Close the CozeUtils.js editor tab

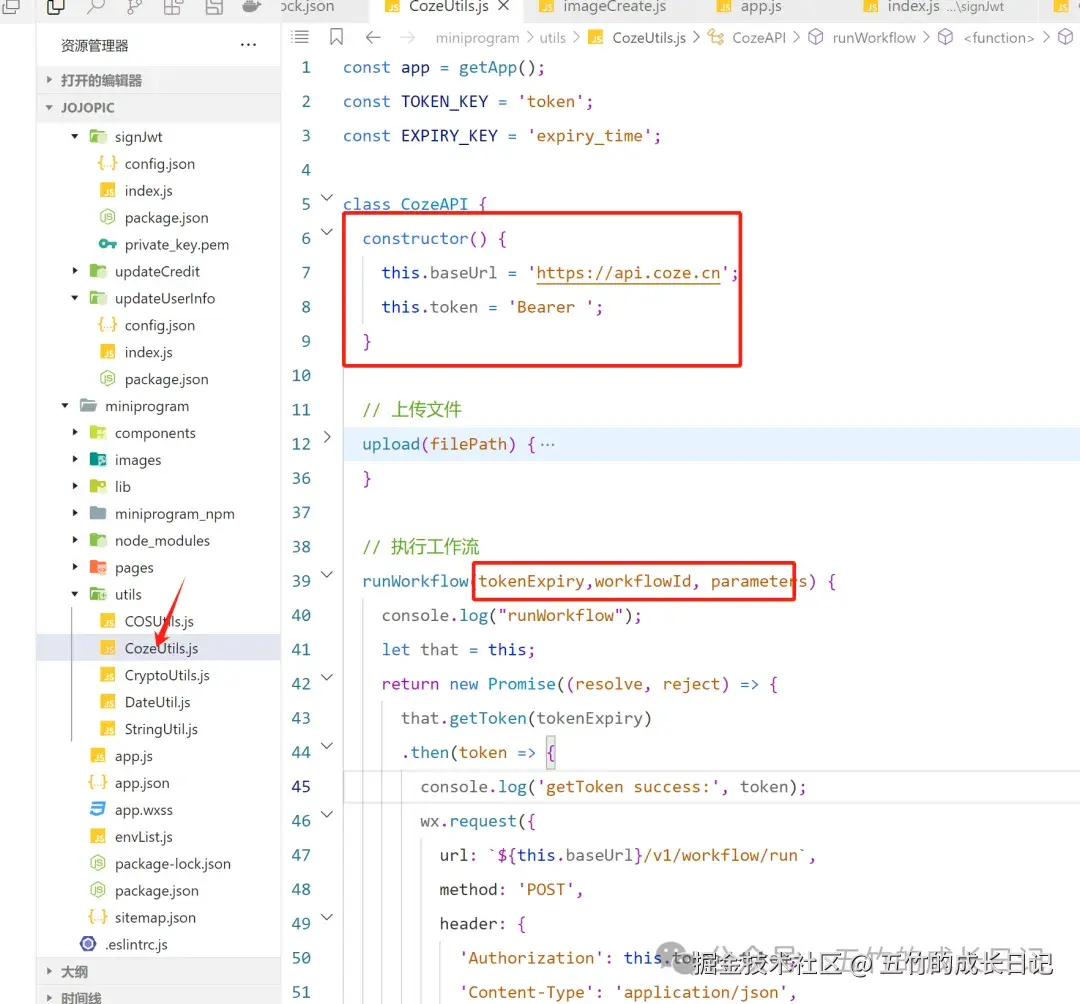(x=504, y=6)
